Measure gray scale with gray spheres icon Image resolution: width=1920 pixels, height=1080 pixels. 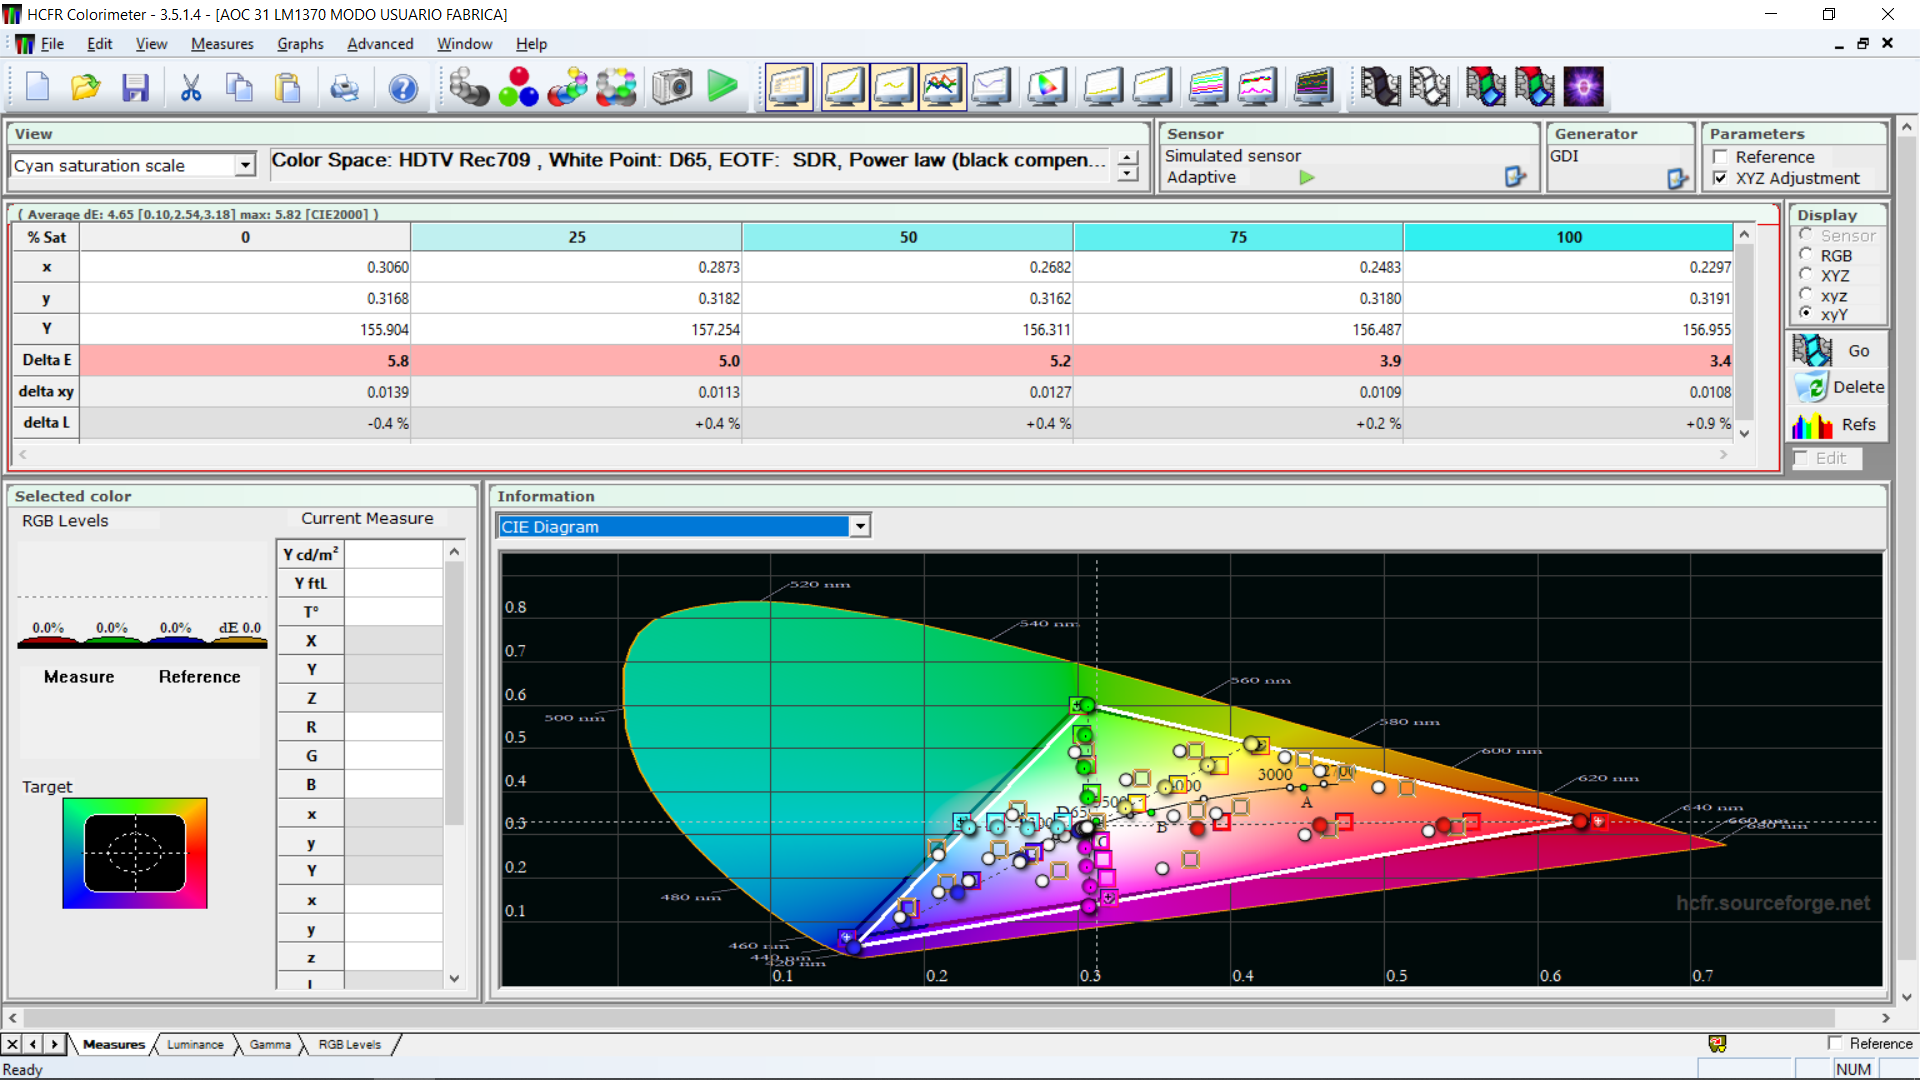468,87
